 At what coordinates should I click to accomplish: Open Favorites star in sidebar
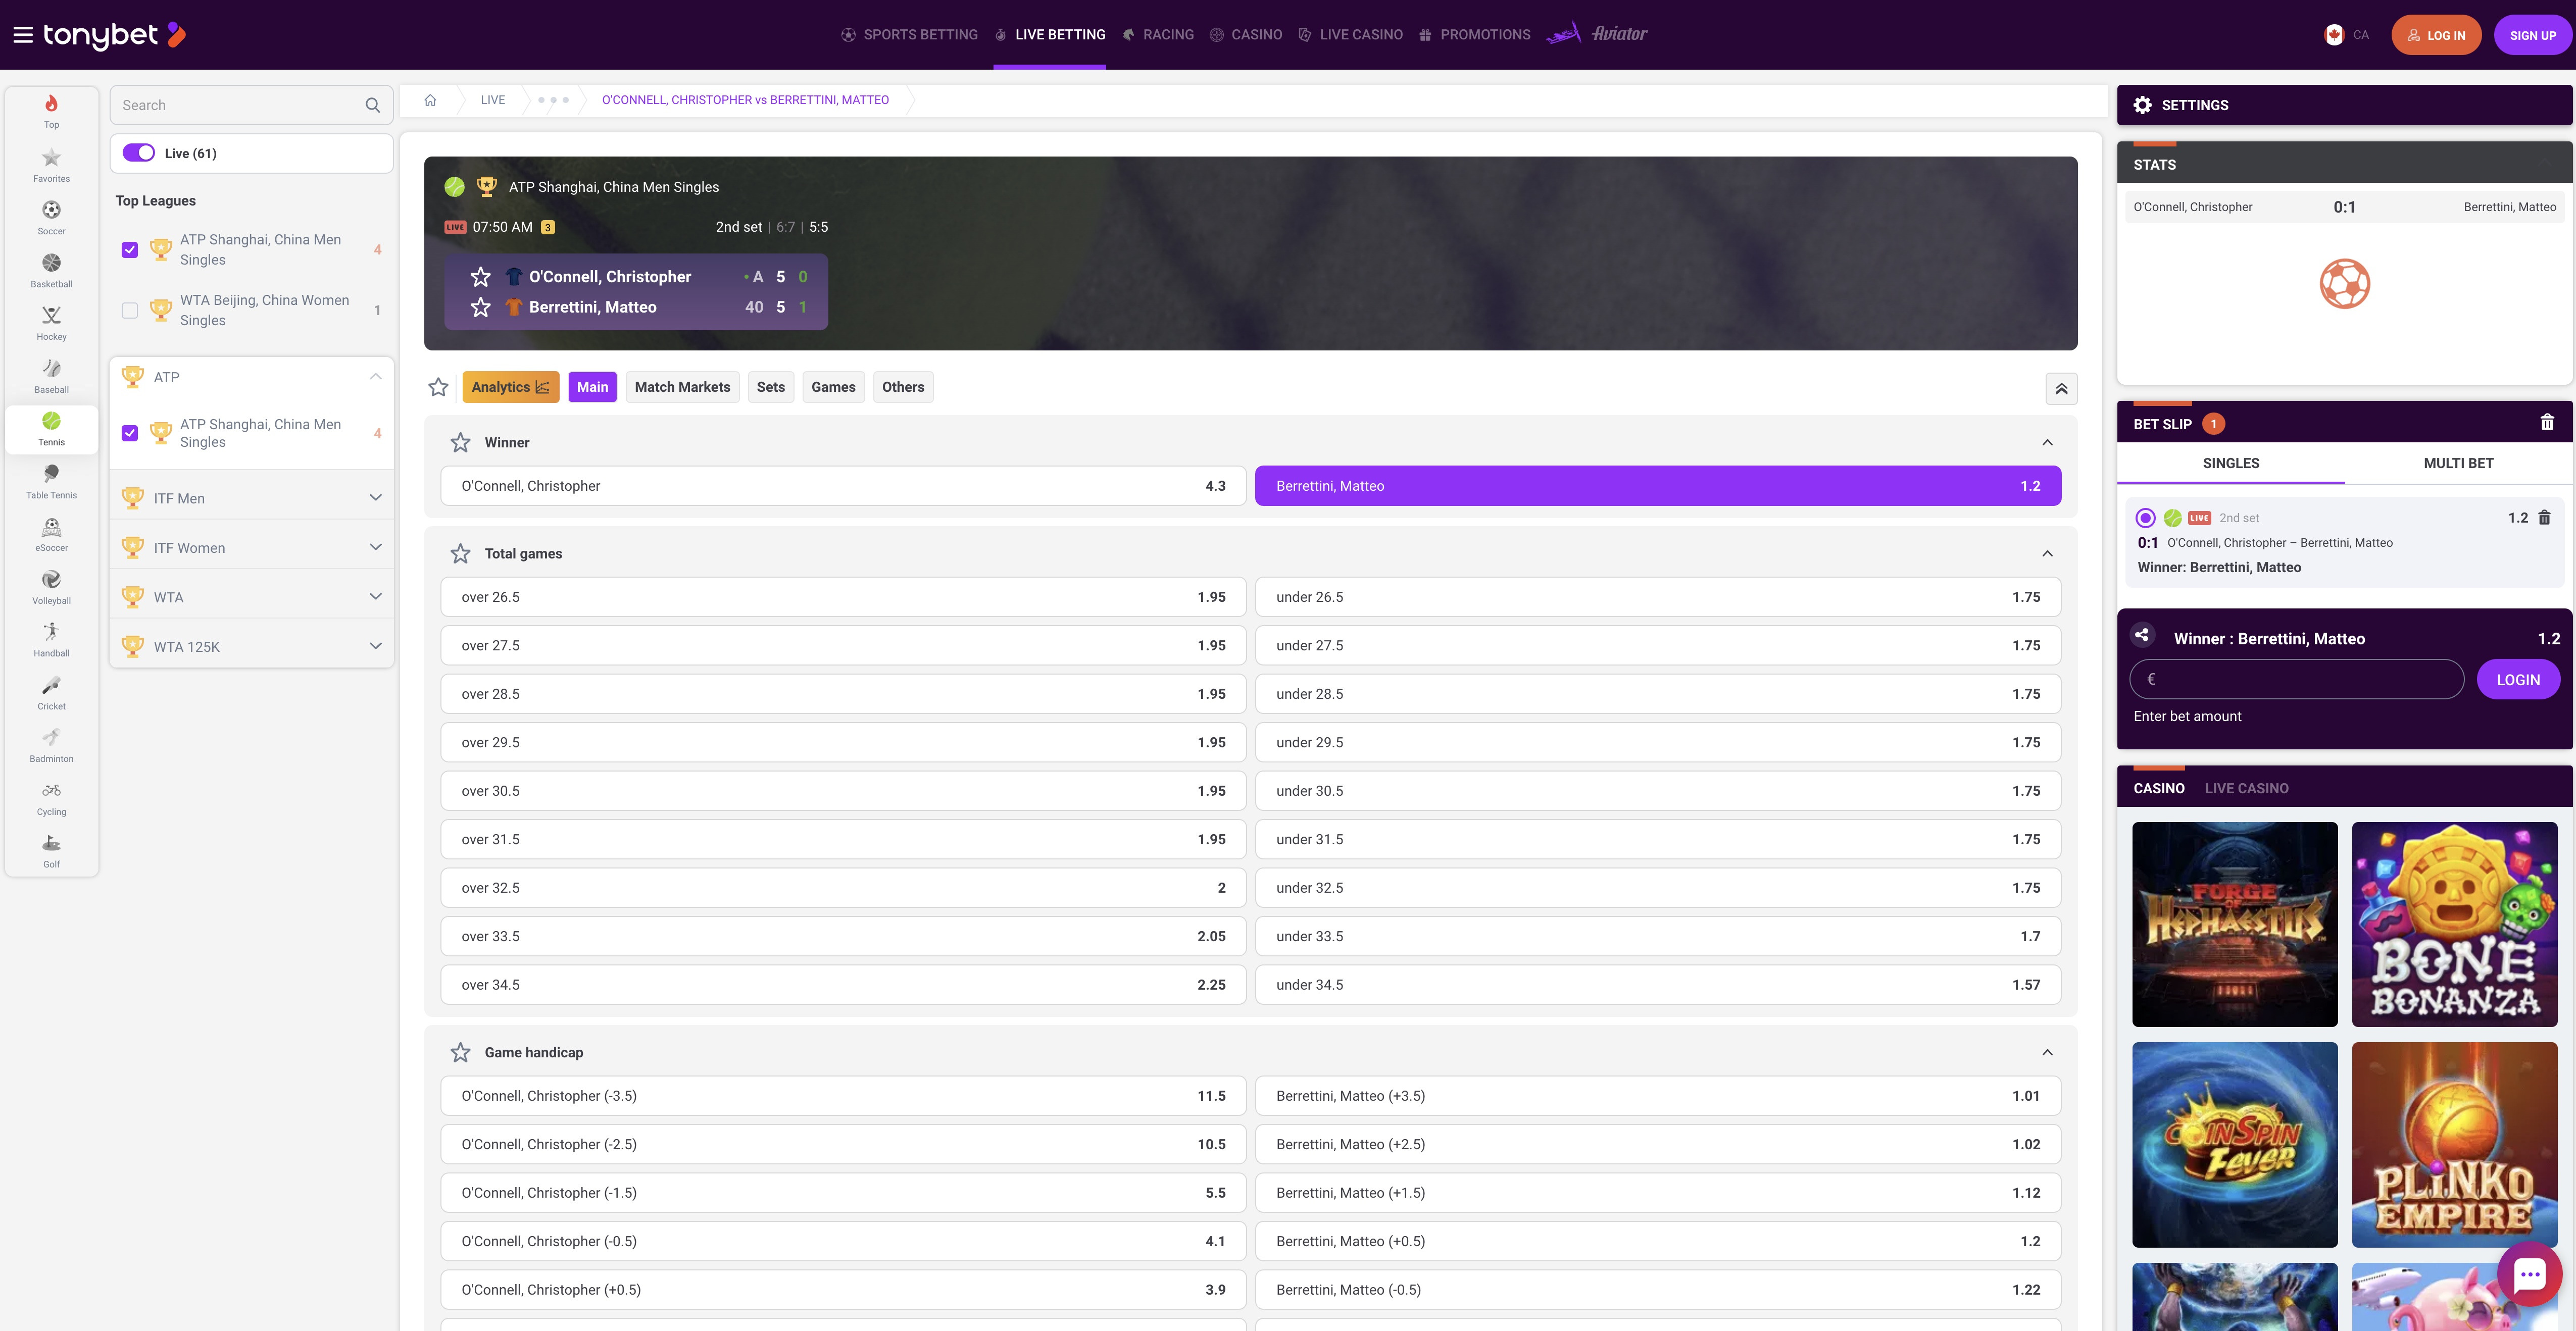(x=51, y=165)
